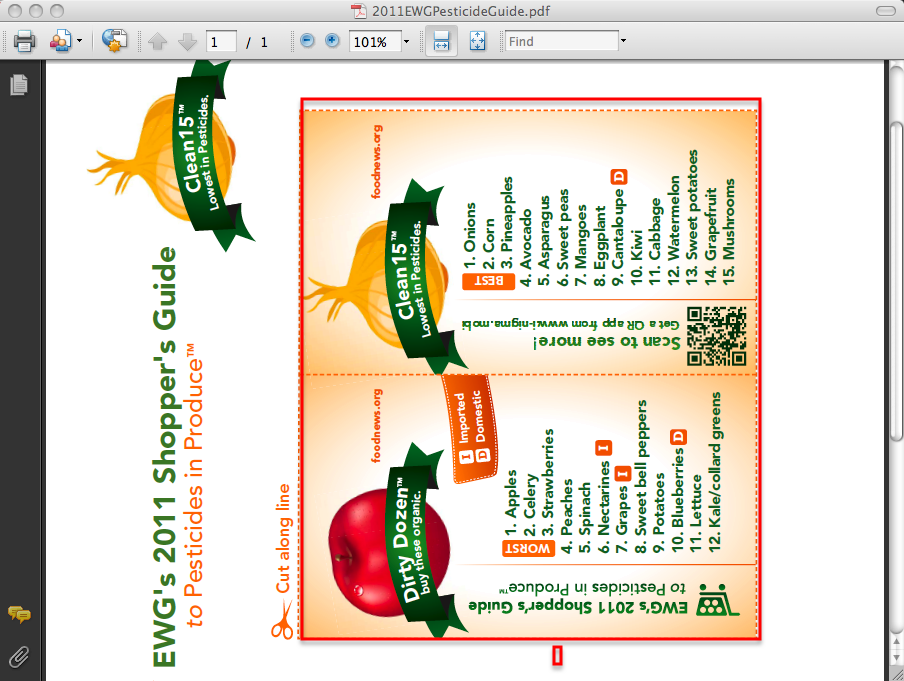Click the QR code in the document
Screen dimensions: 904x681
(717, 336)
